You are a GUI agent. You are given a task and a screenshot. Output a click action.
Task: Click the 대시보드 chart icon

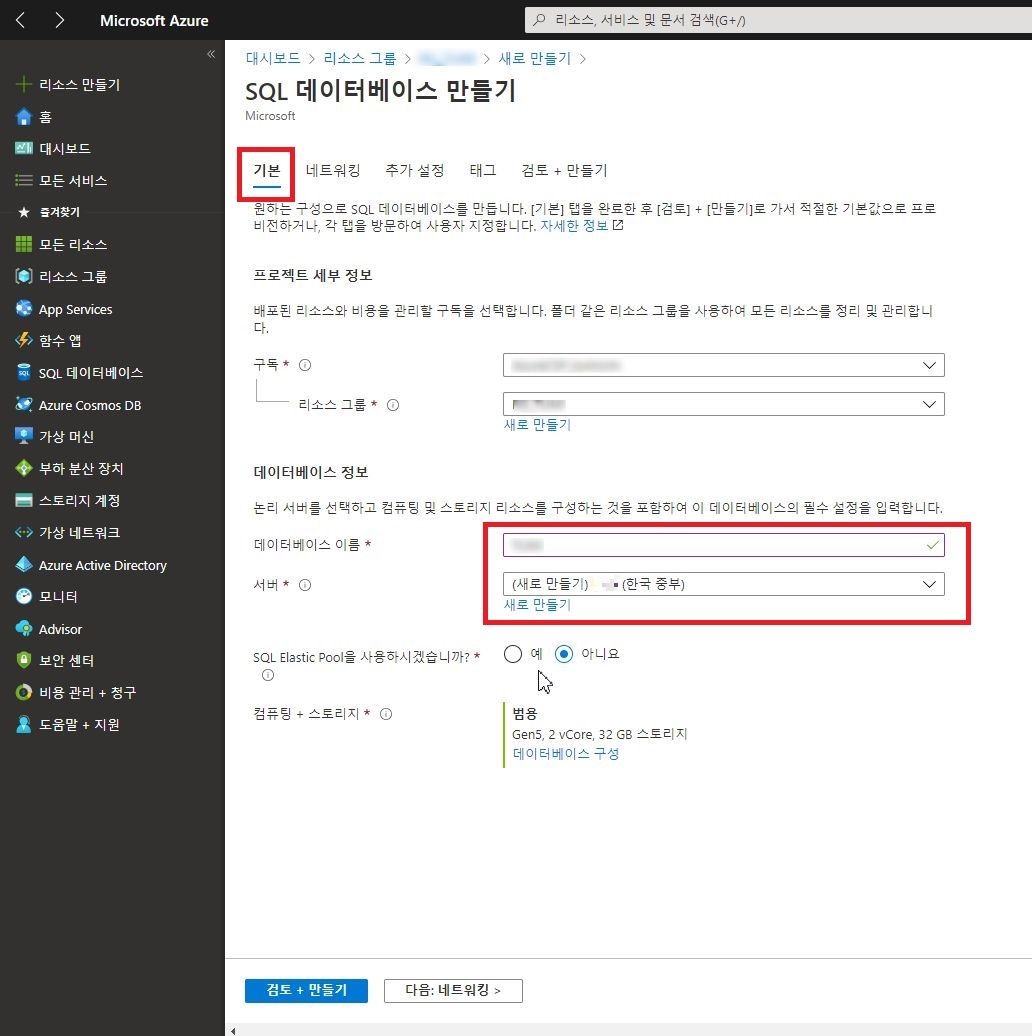(24, 149)
